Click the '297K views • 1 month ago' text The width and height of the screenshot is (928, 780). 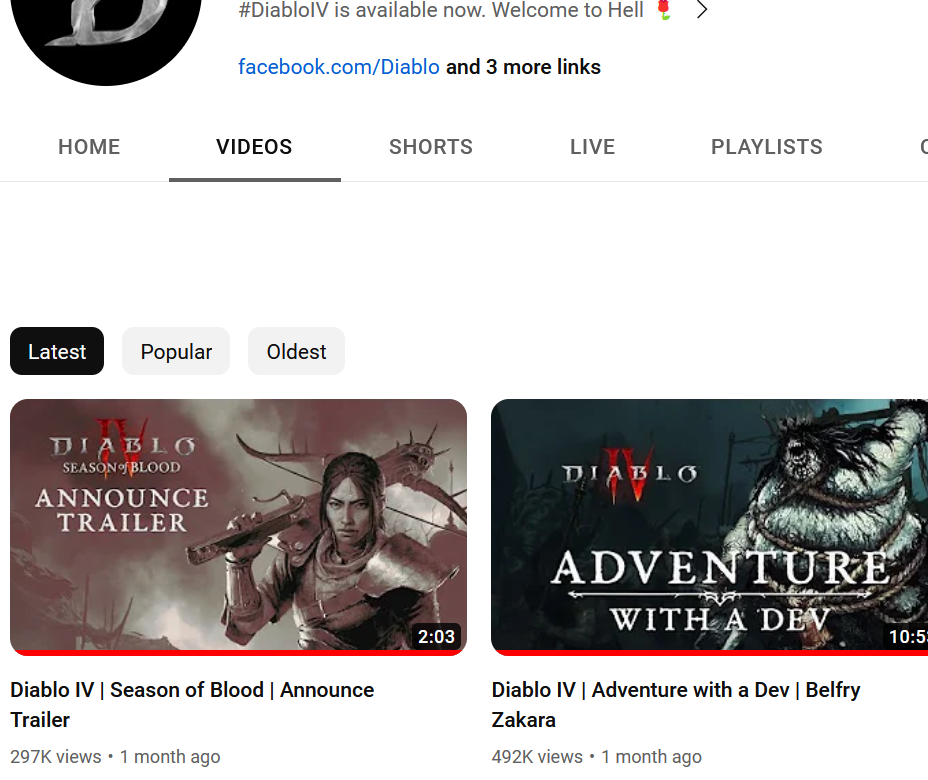(x=115, y=756)
